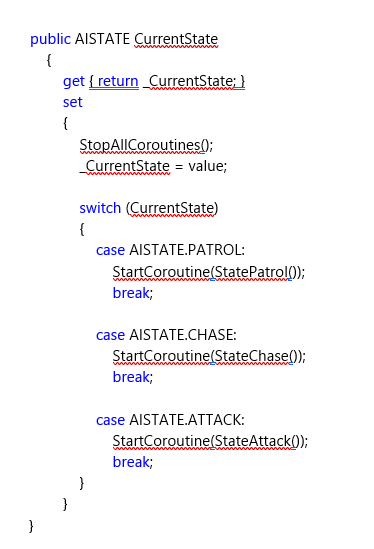
Task: Click the 'public' keyword on the first line
Action: 50,39
